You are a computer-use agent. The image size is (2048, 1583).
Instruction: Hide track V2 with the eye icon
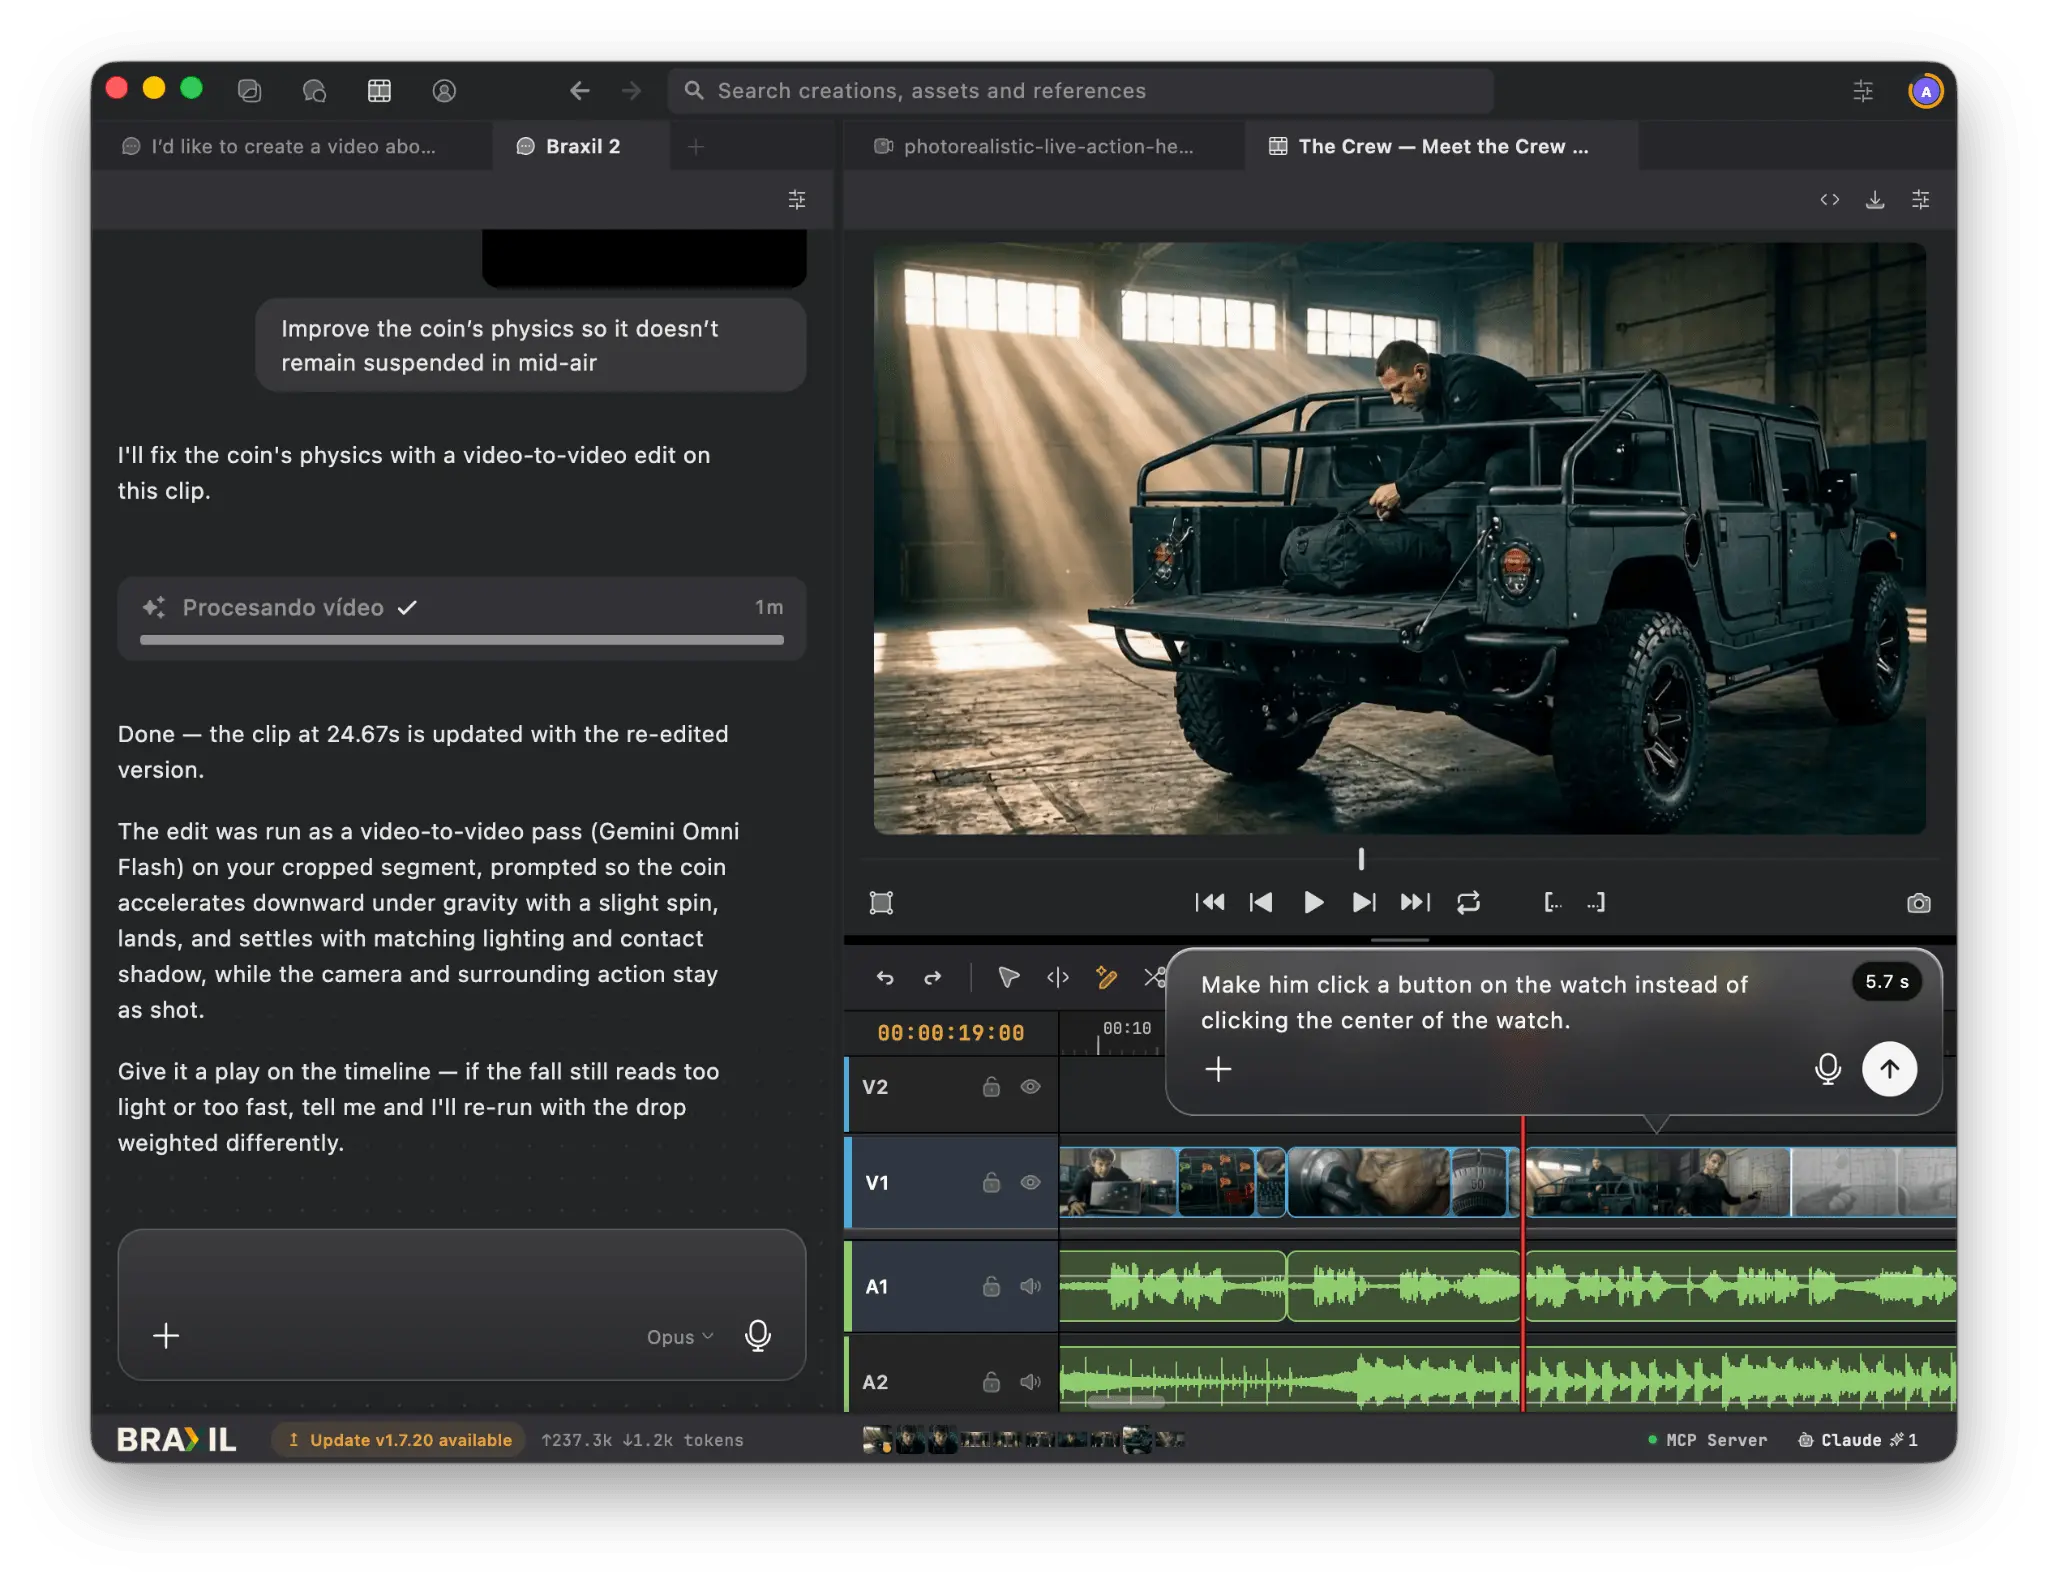pos(1031,1087)
